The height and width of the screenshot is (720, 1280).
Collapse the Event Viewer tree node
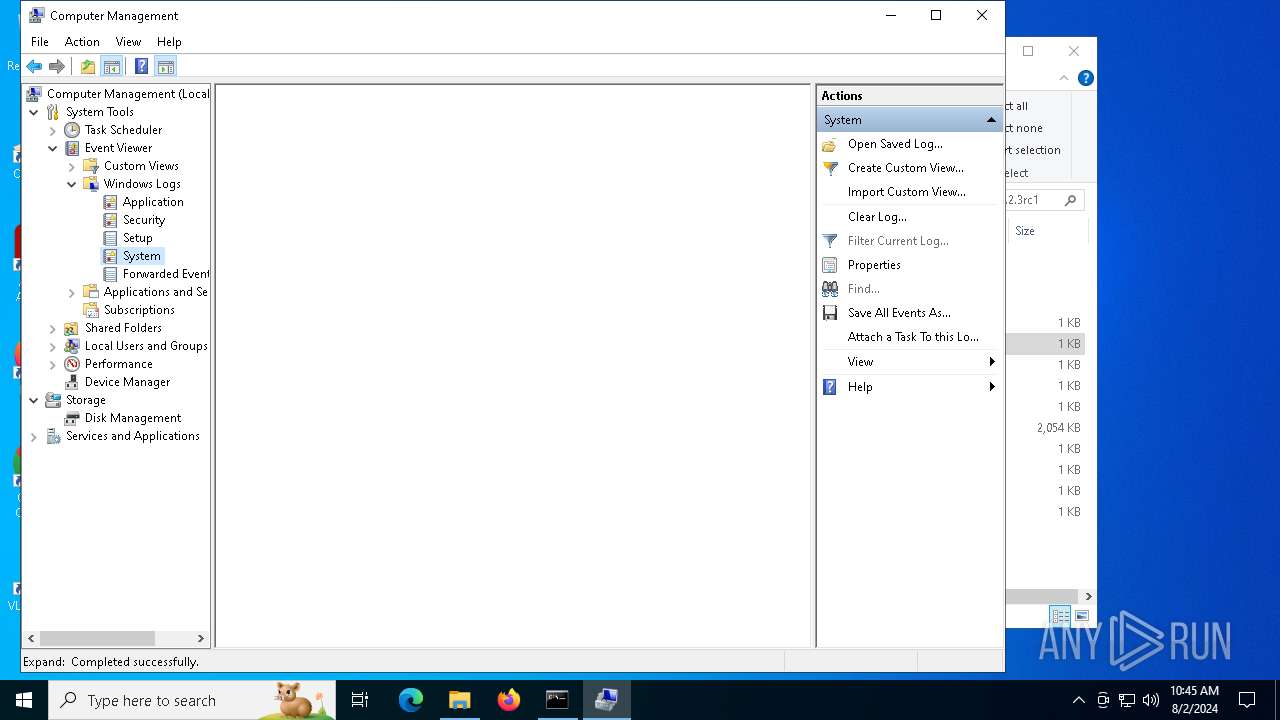tap(53, 148)
